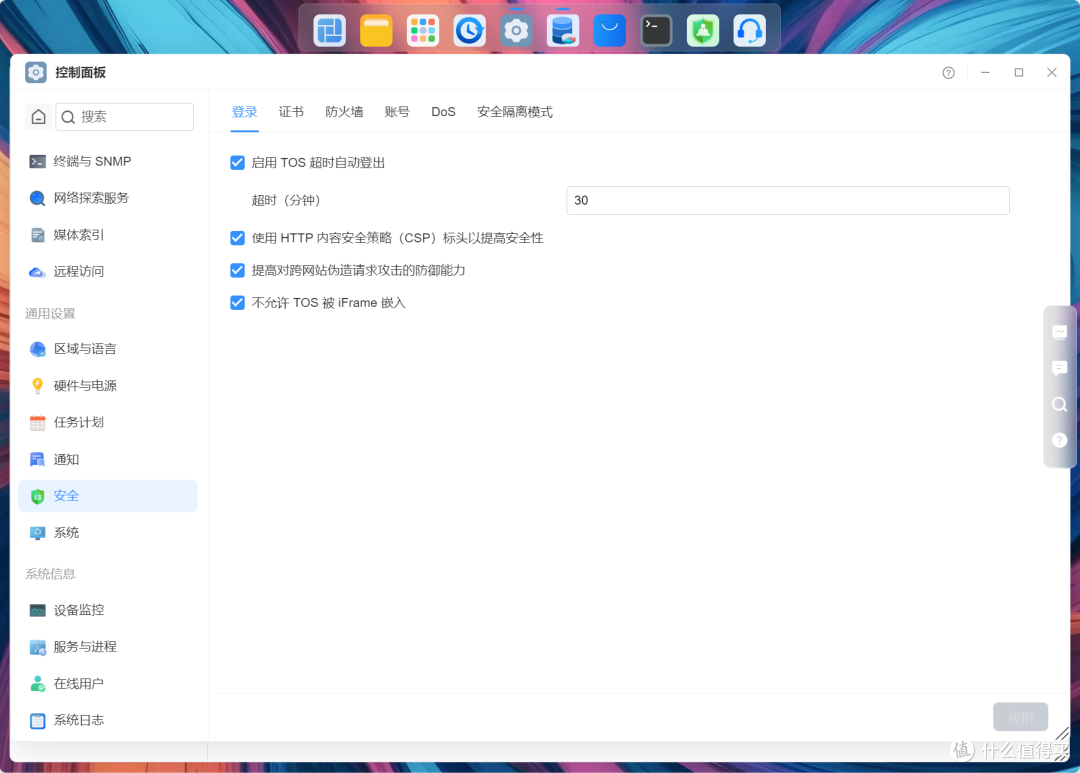
Task: Click chat bubble icon in right floating panel
Action: (x=1059, y=368)
